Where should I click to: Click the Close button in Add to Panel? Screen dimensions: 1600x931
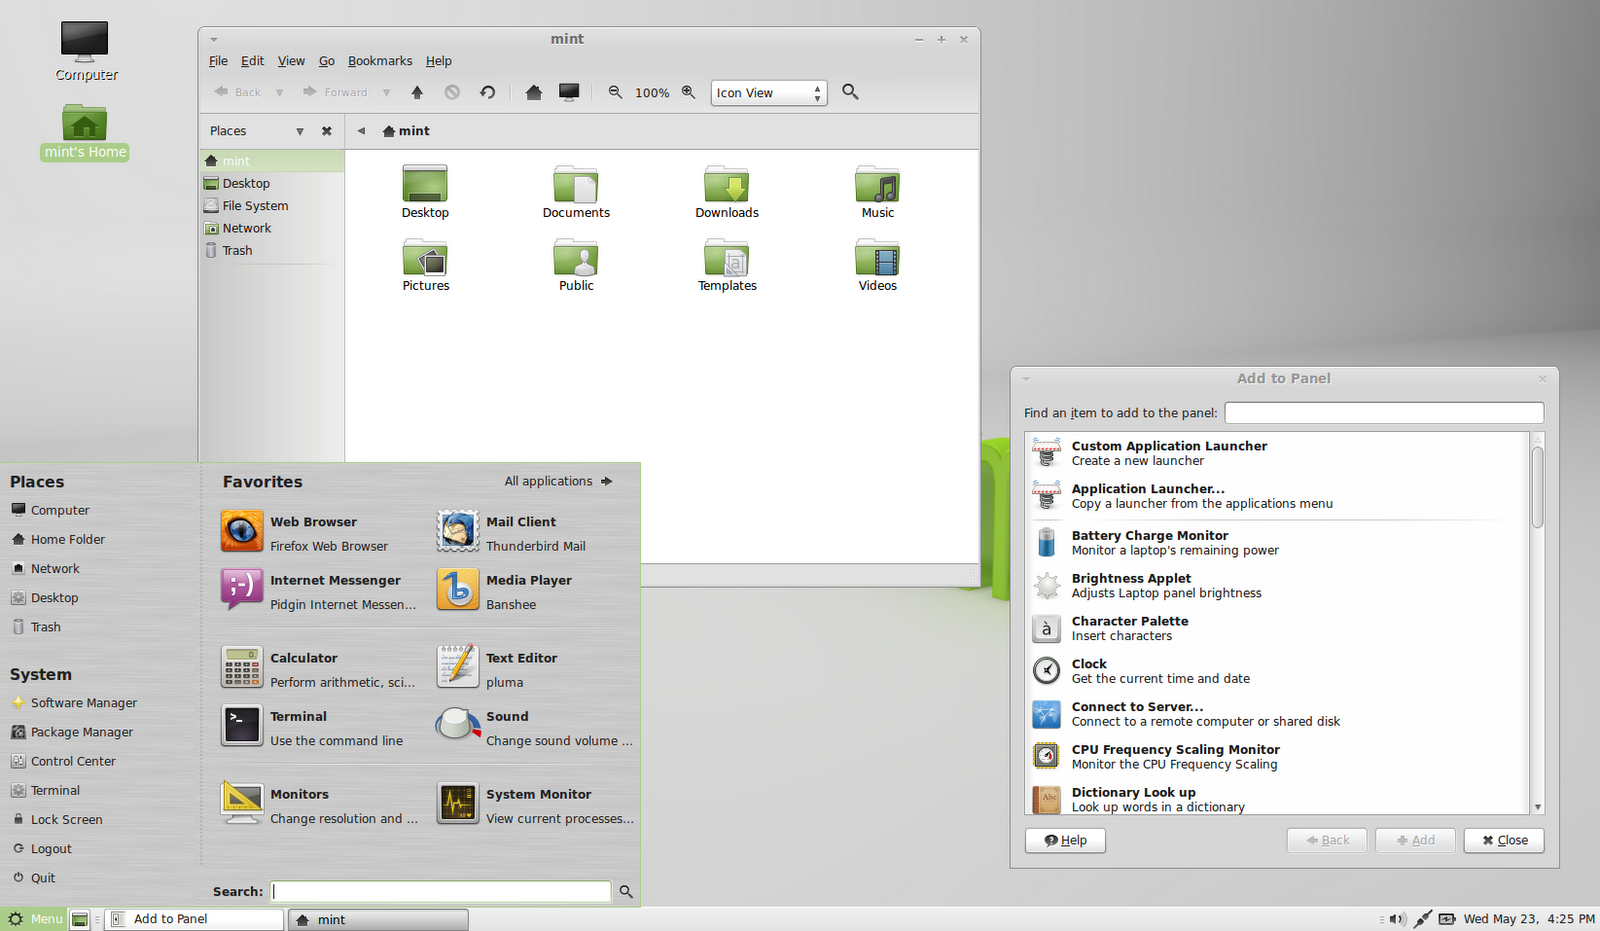(1504, 840)
